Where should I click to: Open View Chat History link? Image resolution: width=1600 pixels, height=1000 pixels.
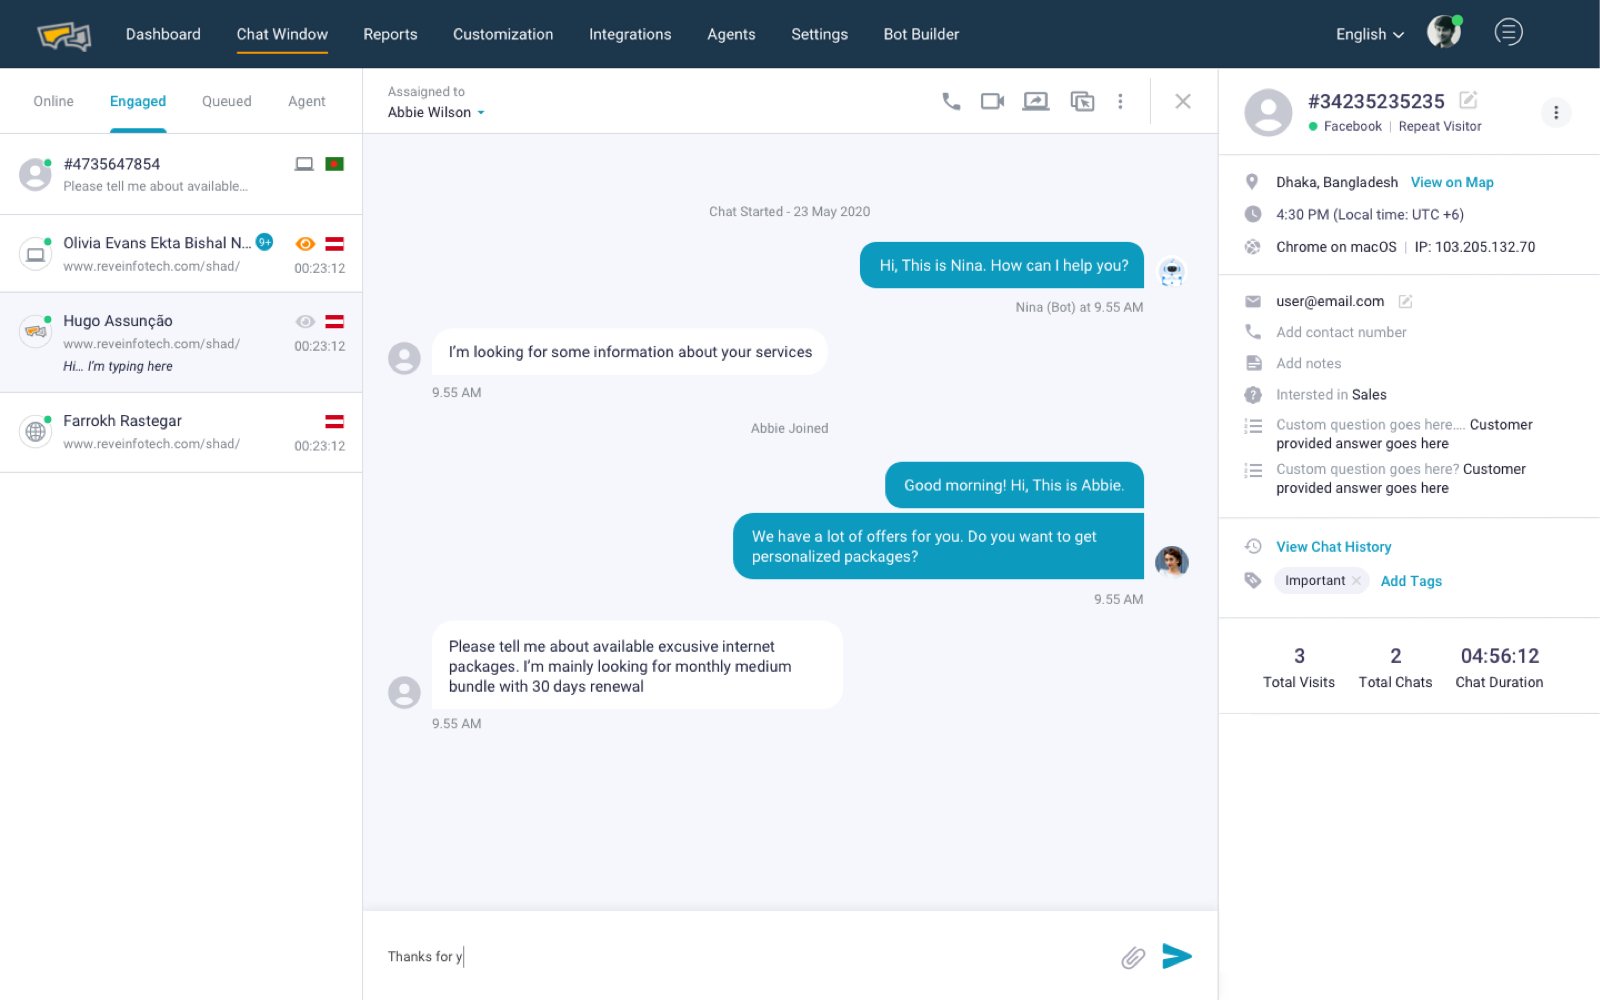[1333, 547]
